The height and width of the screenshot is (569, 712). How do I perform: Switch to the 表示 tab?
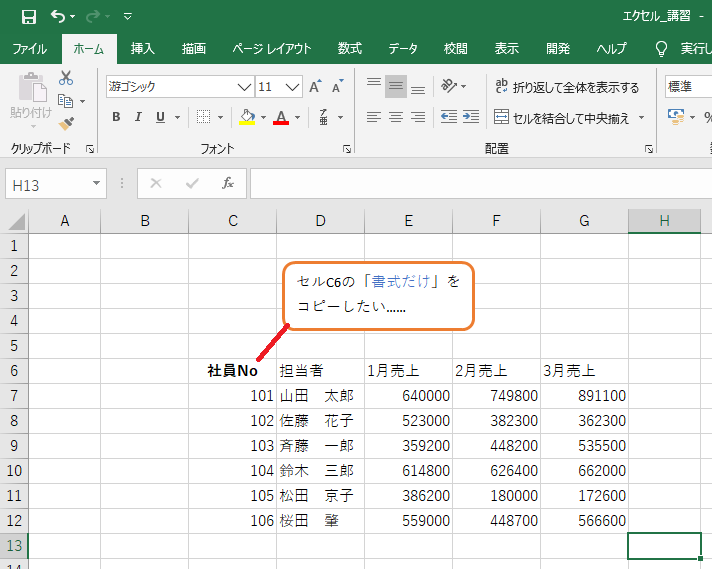click(x=506, y=49)
